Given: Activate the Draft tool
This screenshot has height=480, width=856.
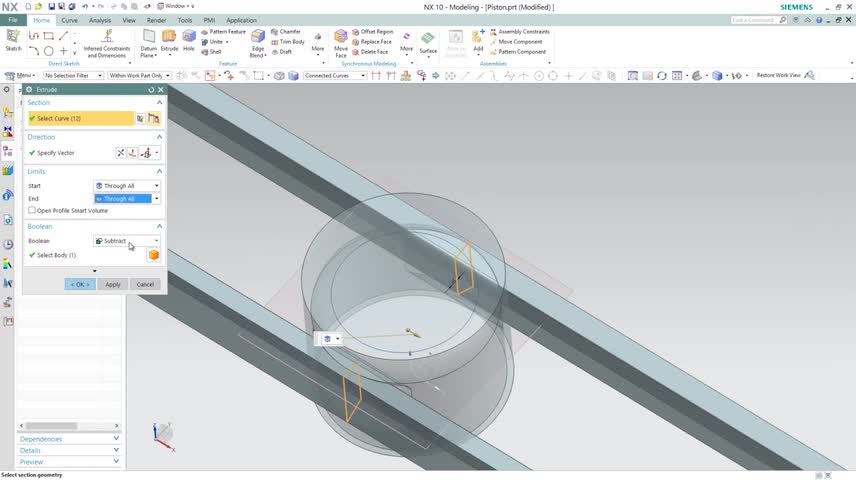Looking at the screenshot, I should (x=282, y=52).
